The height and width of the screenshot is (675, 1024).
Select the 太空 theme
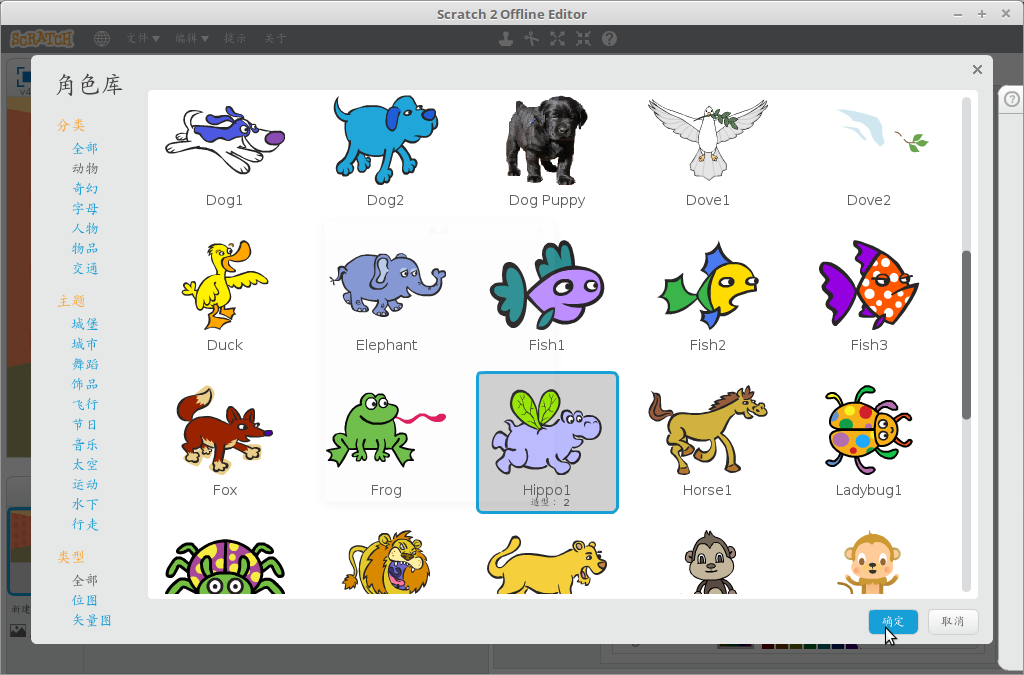tap(85, 465)
